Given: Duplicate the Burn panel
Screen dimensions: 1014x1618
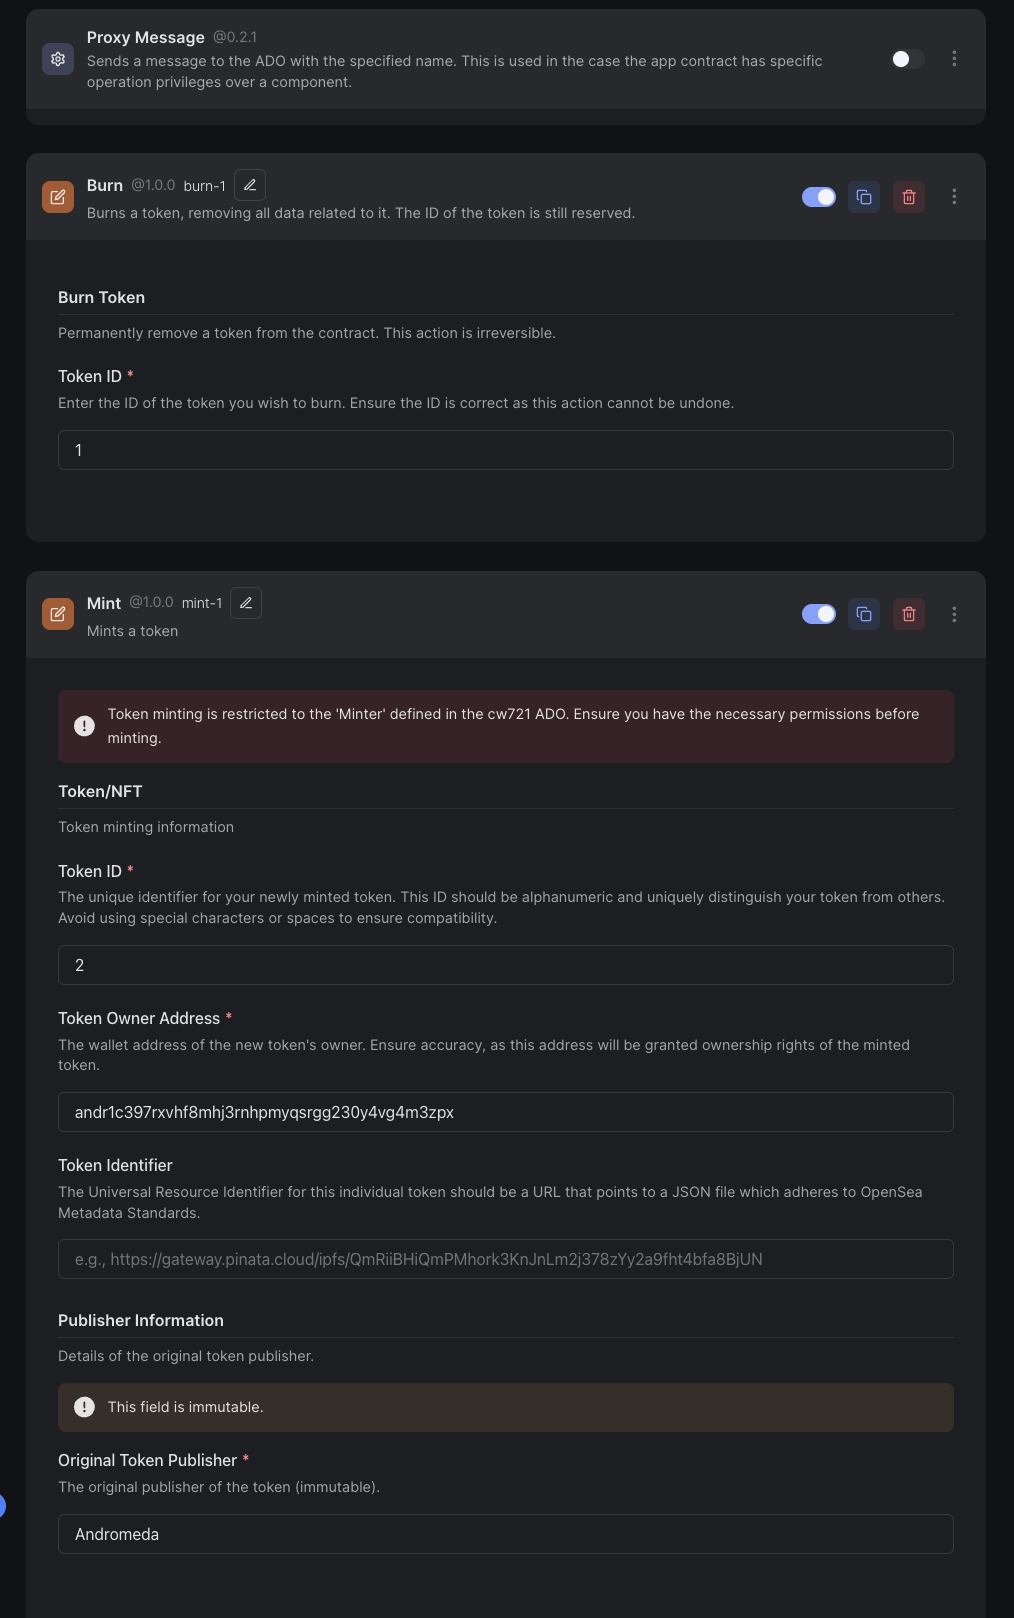Looking at the screenshot, I should pyautogui.click(x=864, y=197).
